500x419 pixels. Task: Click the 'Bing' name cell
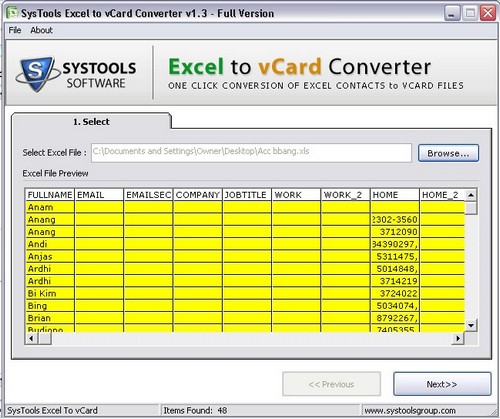(x=50, y=306)
